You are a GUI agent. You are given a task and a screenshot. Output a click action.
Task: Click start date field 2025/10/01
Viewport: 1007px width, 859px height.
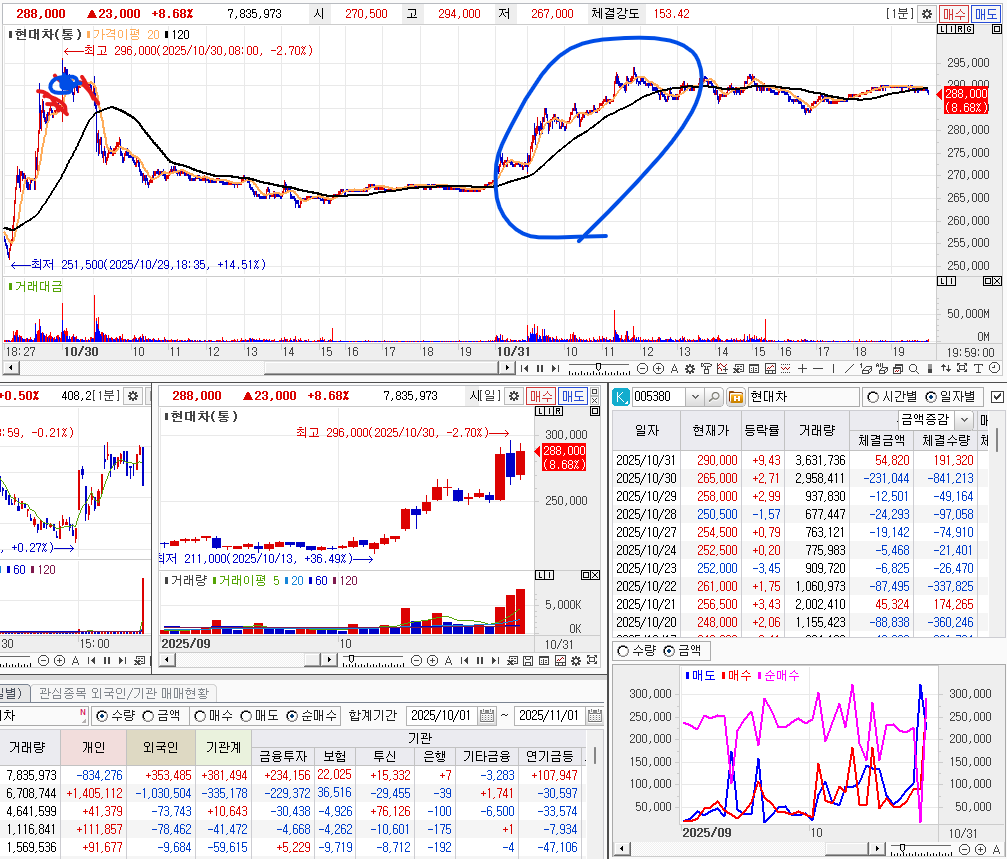coord(442,715)
